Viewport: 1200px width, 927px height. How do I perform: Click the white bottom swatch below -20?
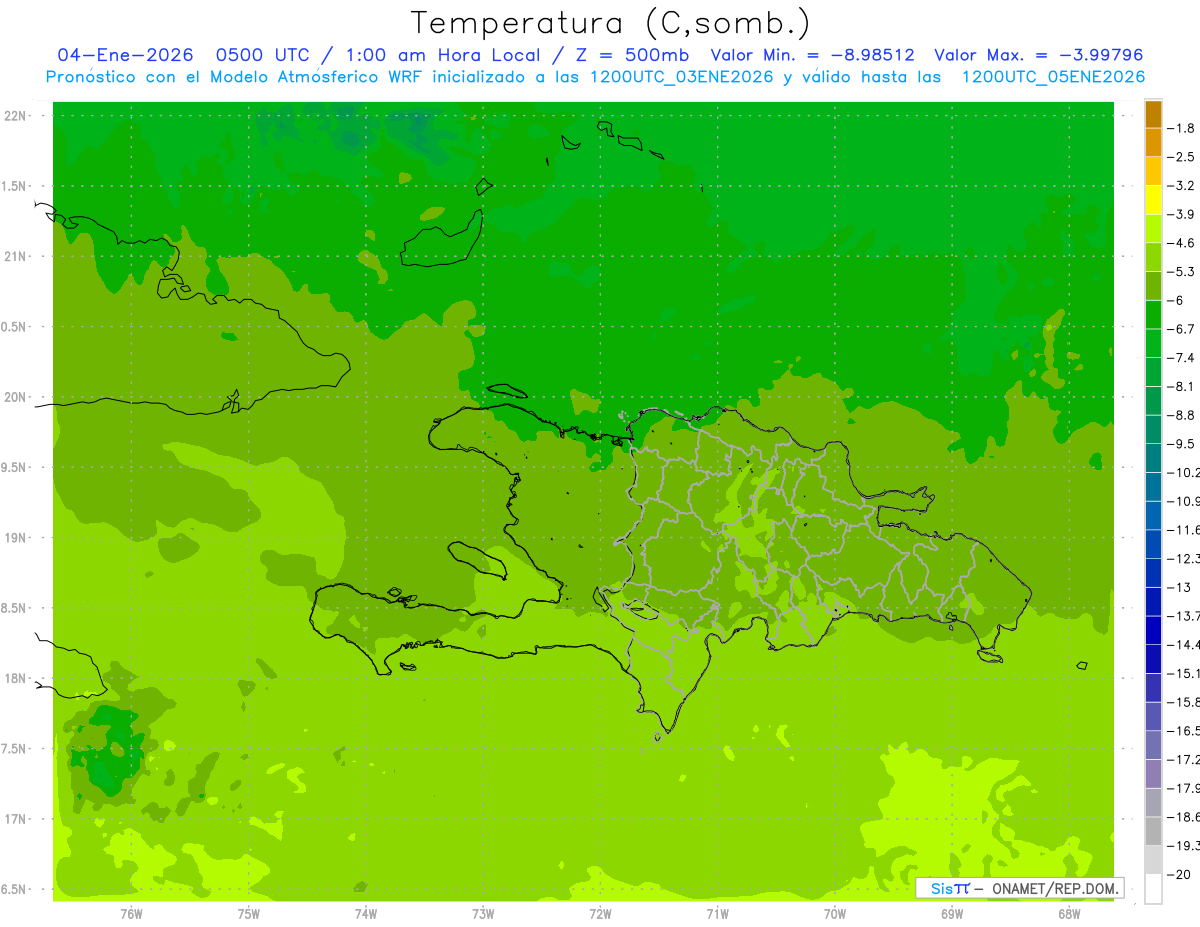[x=1153, y=889]
